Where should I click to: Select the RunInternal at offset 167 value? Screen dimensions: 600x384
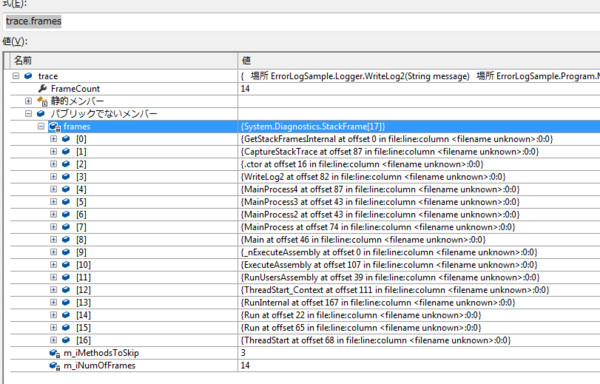point(378,302)
